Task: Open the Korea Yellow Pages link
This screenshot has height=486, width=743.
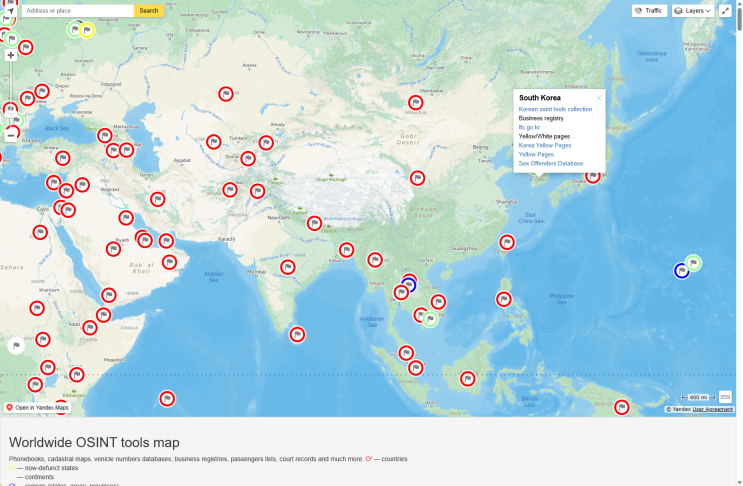Action: (x=544, y=145)
